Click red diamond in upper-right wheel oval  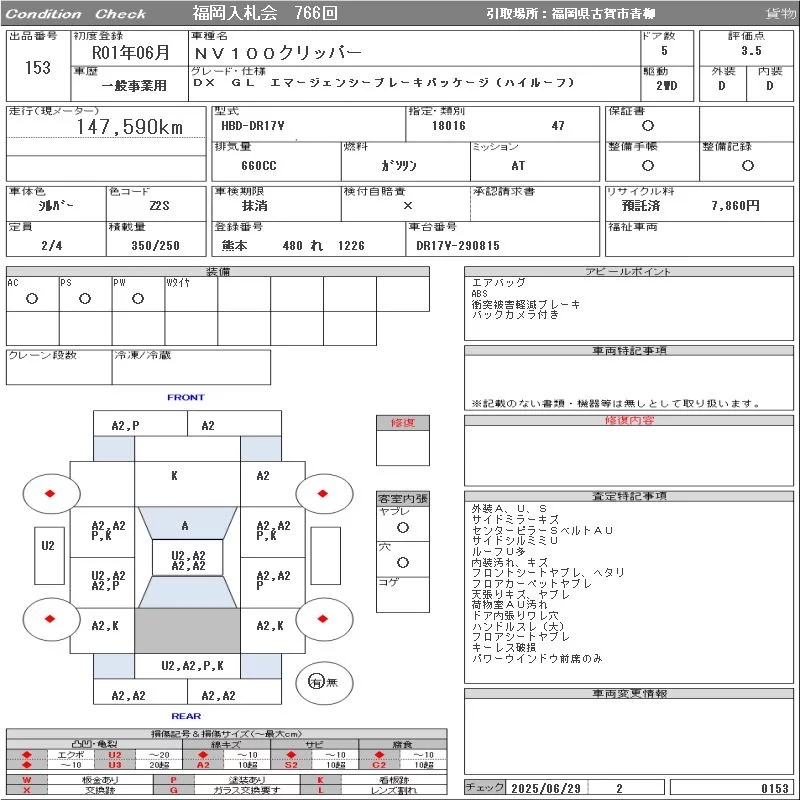tap(322, 493)
